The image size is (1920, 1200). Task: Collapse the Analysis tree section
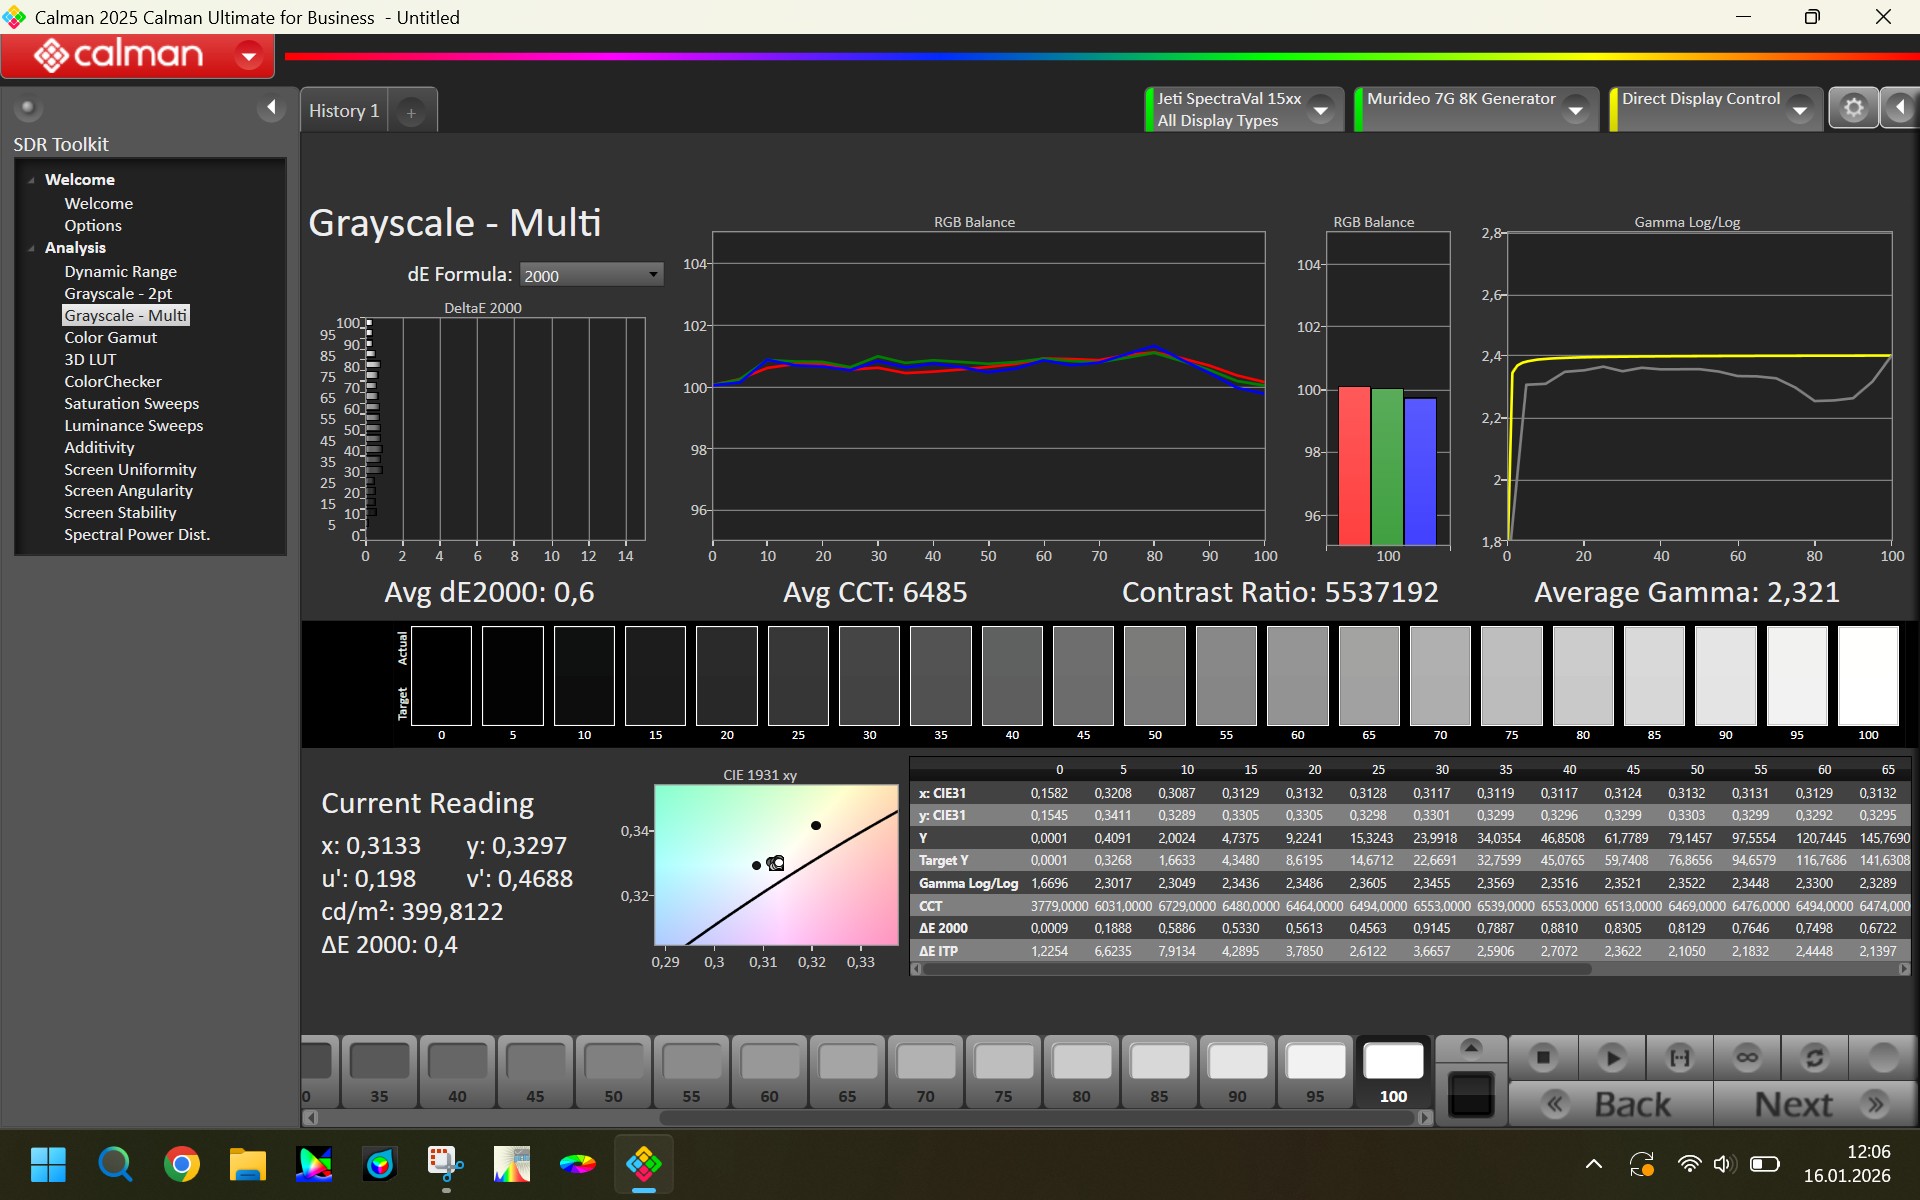32,248
